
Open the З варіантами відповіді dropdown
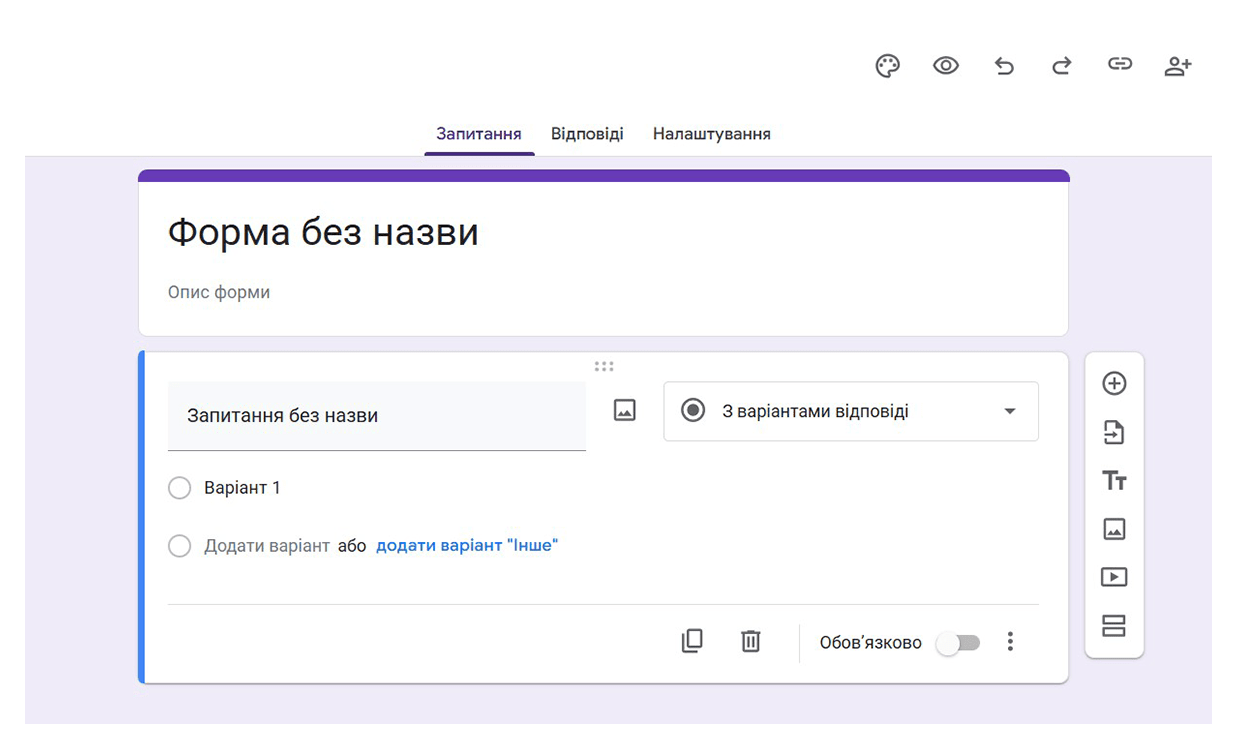(x=851, y=411)
